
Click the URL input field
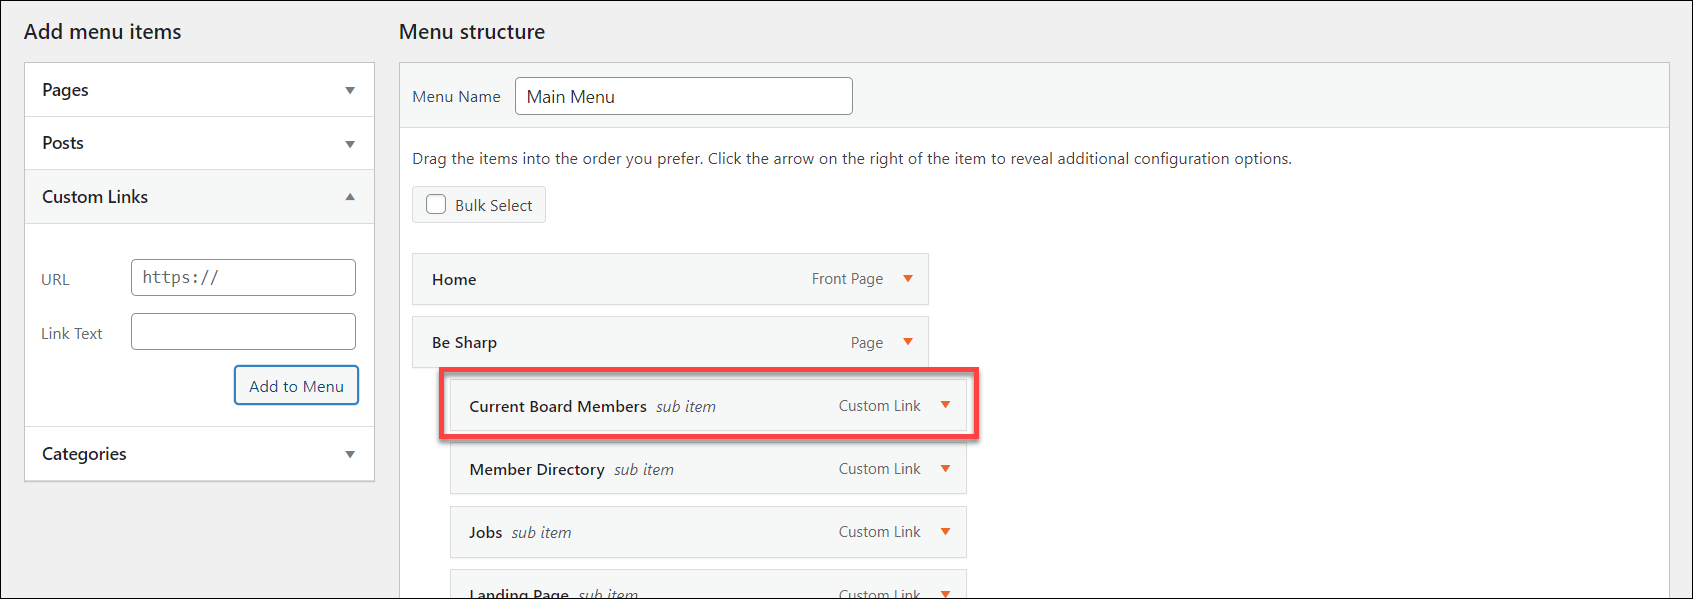coord(243,278)
